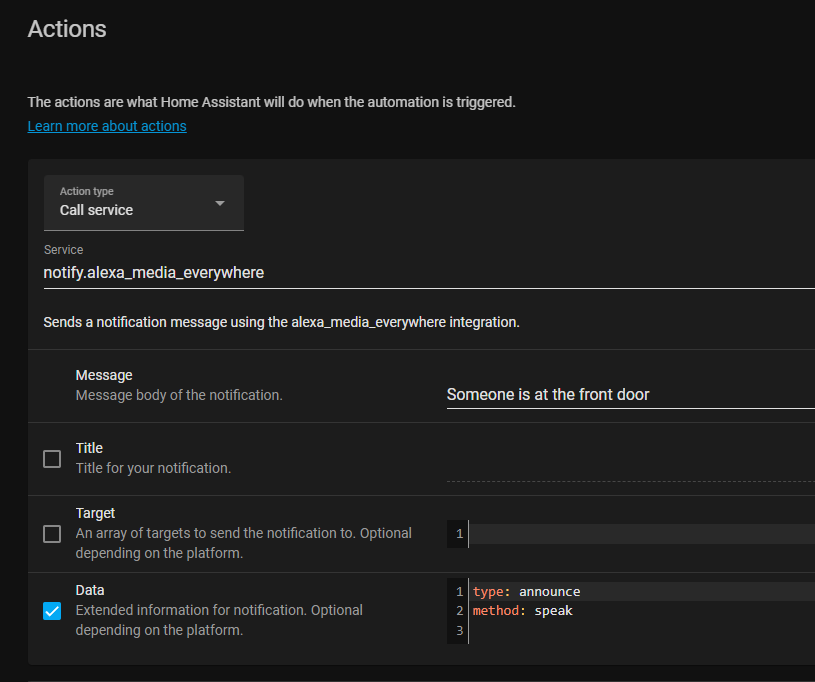This screenshot has width=815, height=682.
Task: Click the 'type: announce' line in Data editor
Action: [526, 592]
